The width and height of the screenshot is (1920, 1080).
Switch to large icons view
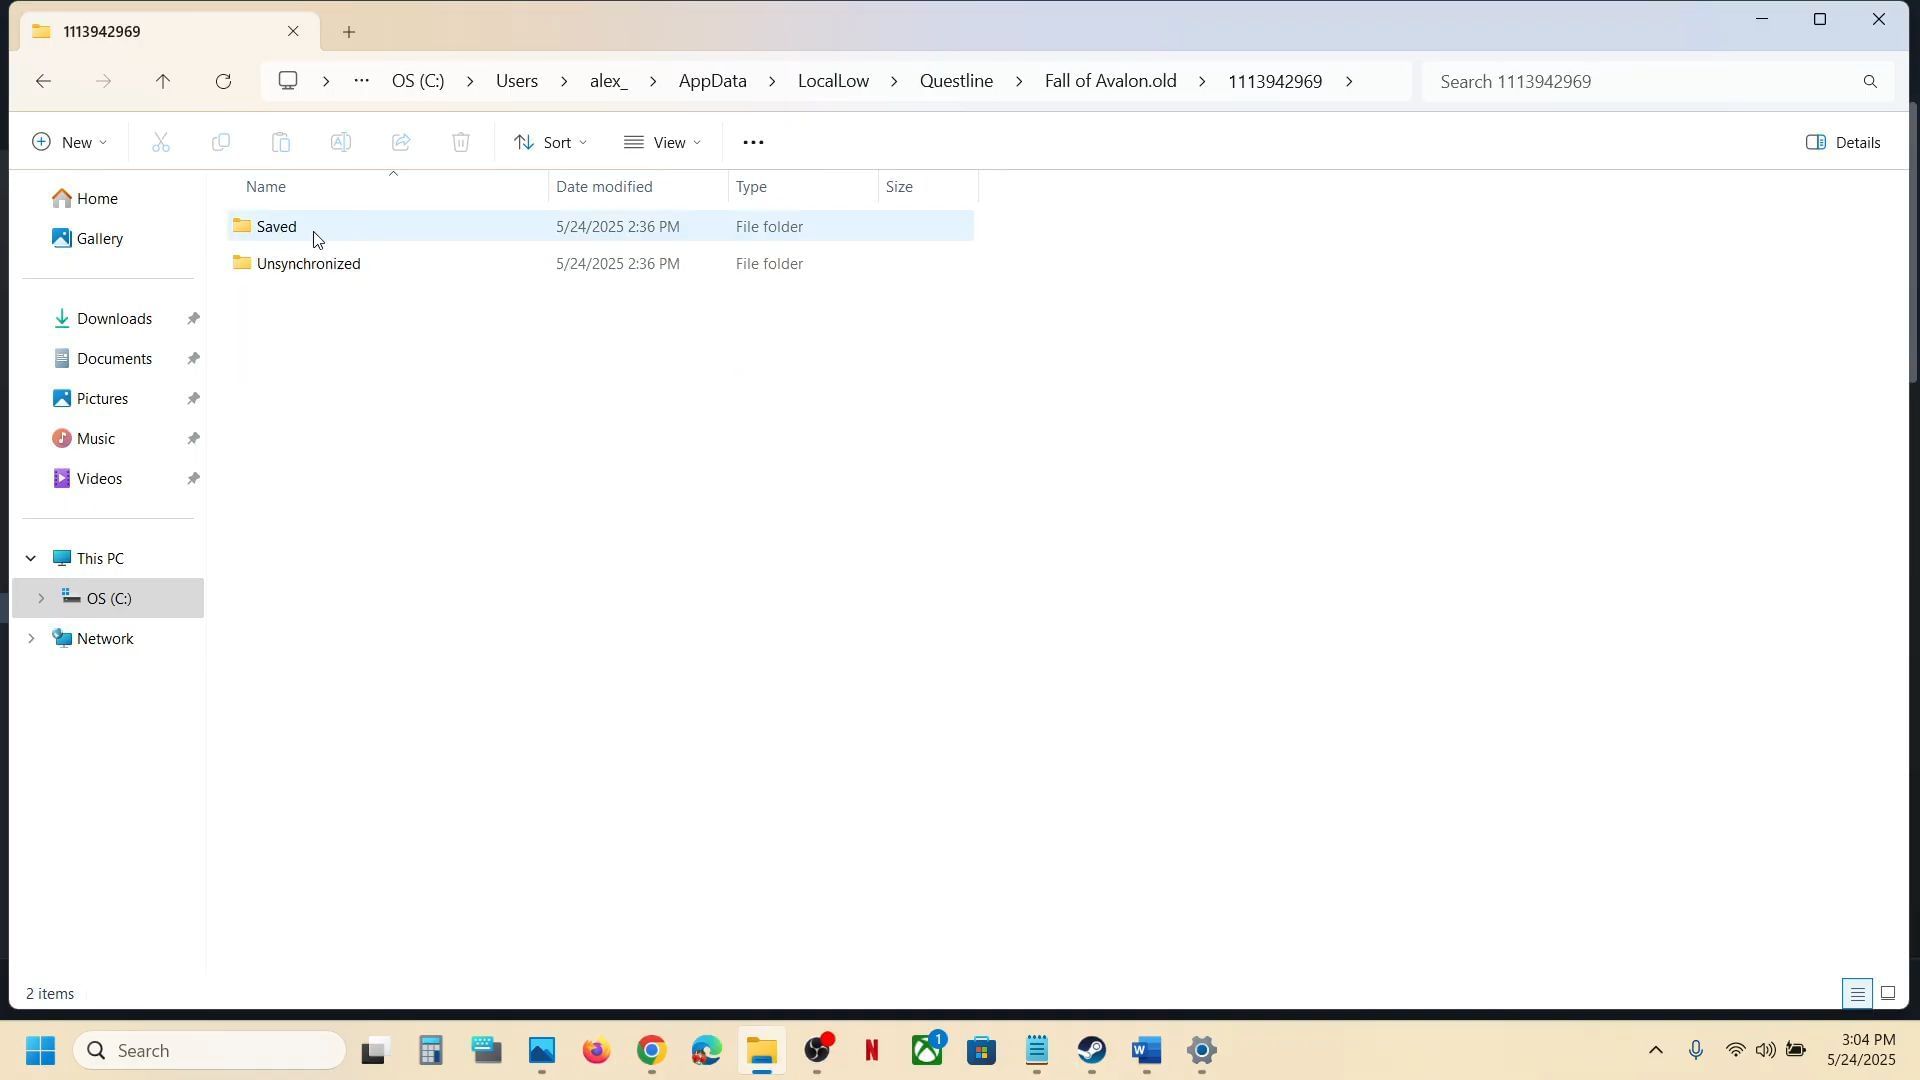(1888, 994)
